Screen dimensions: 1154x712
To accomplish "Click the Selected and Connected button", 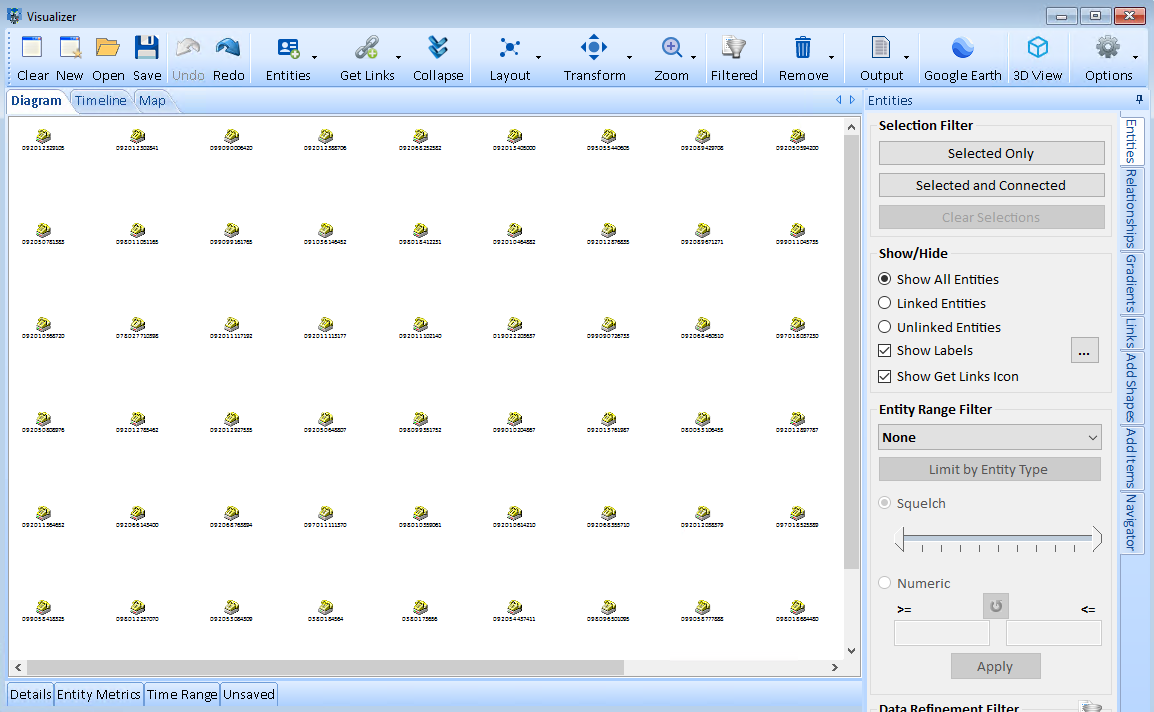I will (990, 185).
